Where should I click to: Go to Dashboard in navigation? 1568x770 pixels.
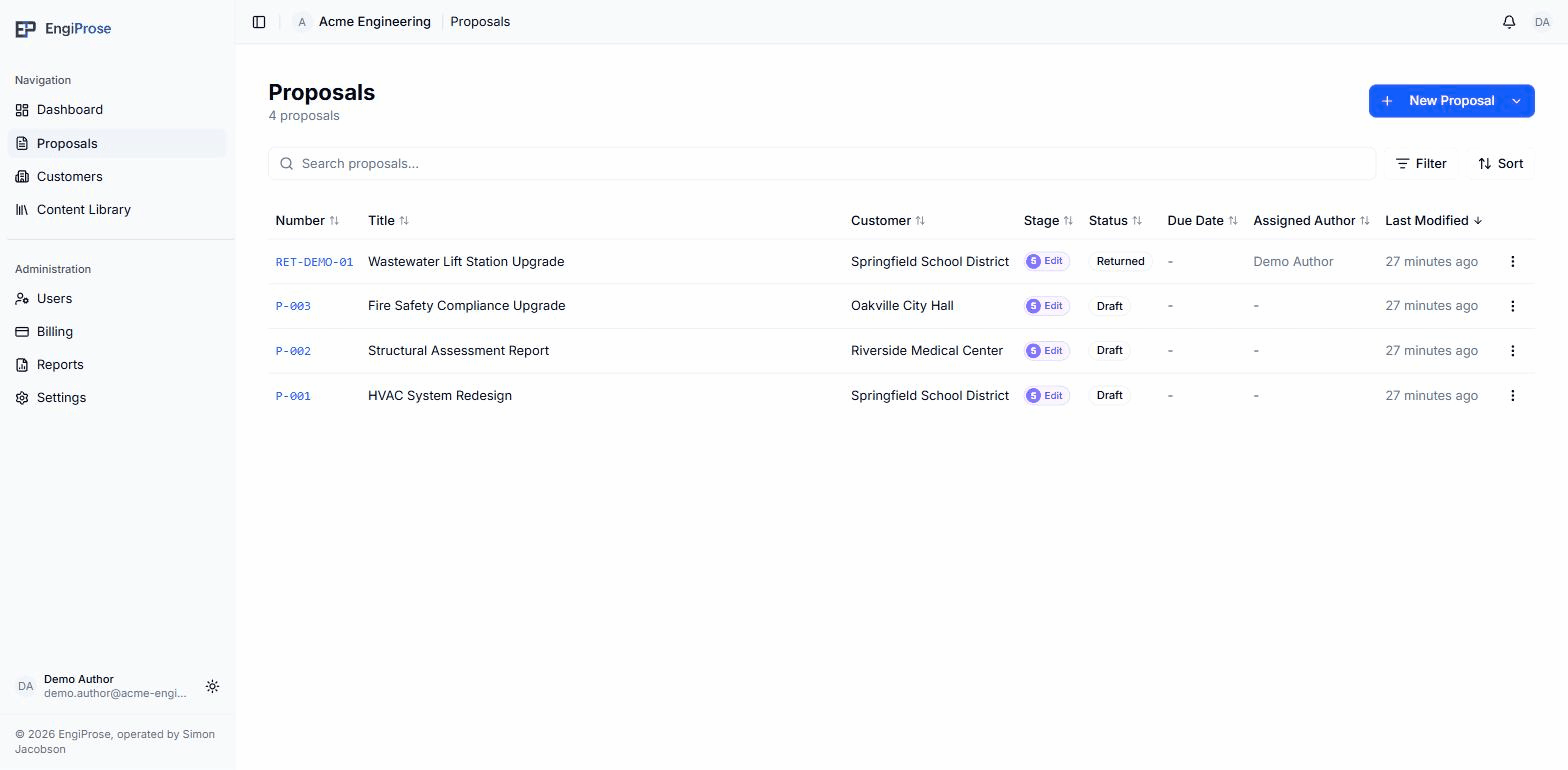point(117,110)
